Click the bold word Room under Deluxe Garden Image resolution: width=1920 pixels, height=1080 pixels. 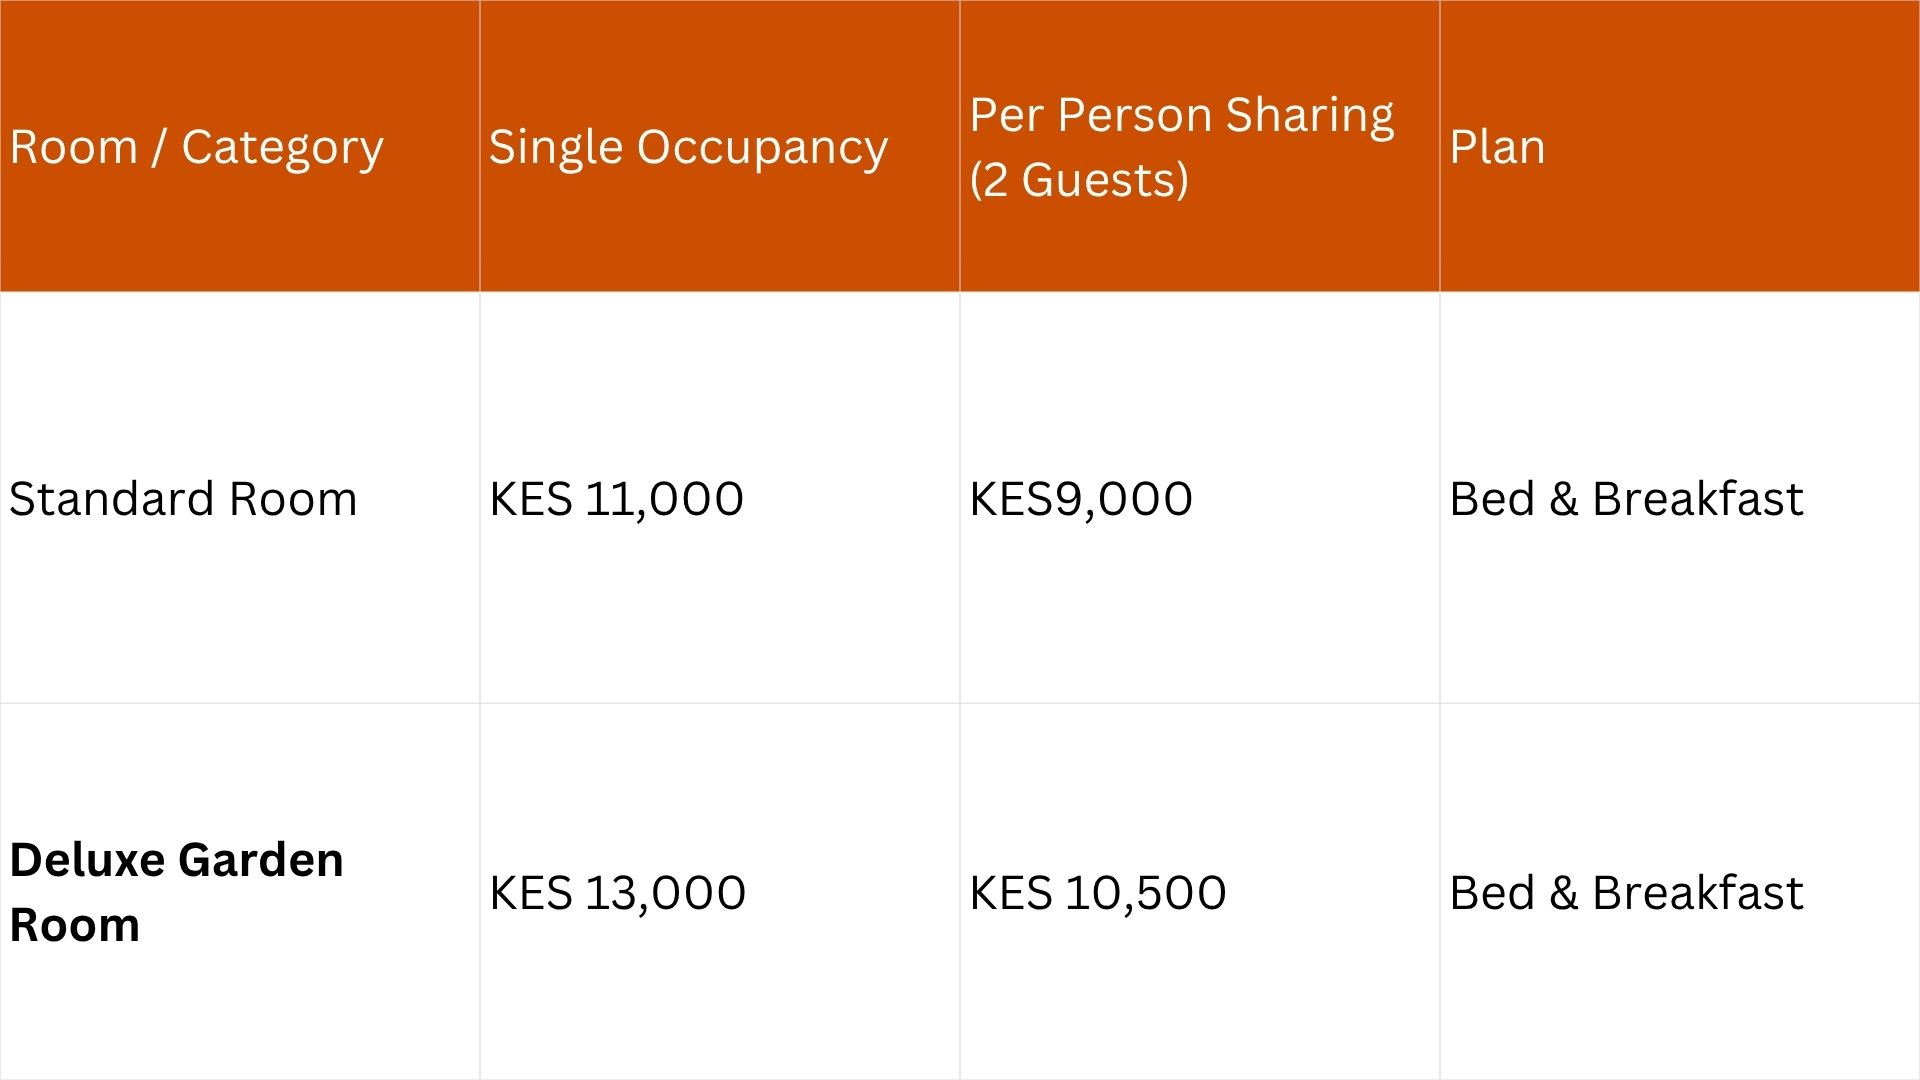pyautogui.click(x=75, y=925)
